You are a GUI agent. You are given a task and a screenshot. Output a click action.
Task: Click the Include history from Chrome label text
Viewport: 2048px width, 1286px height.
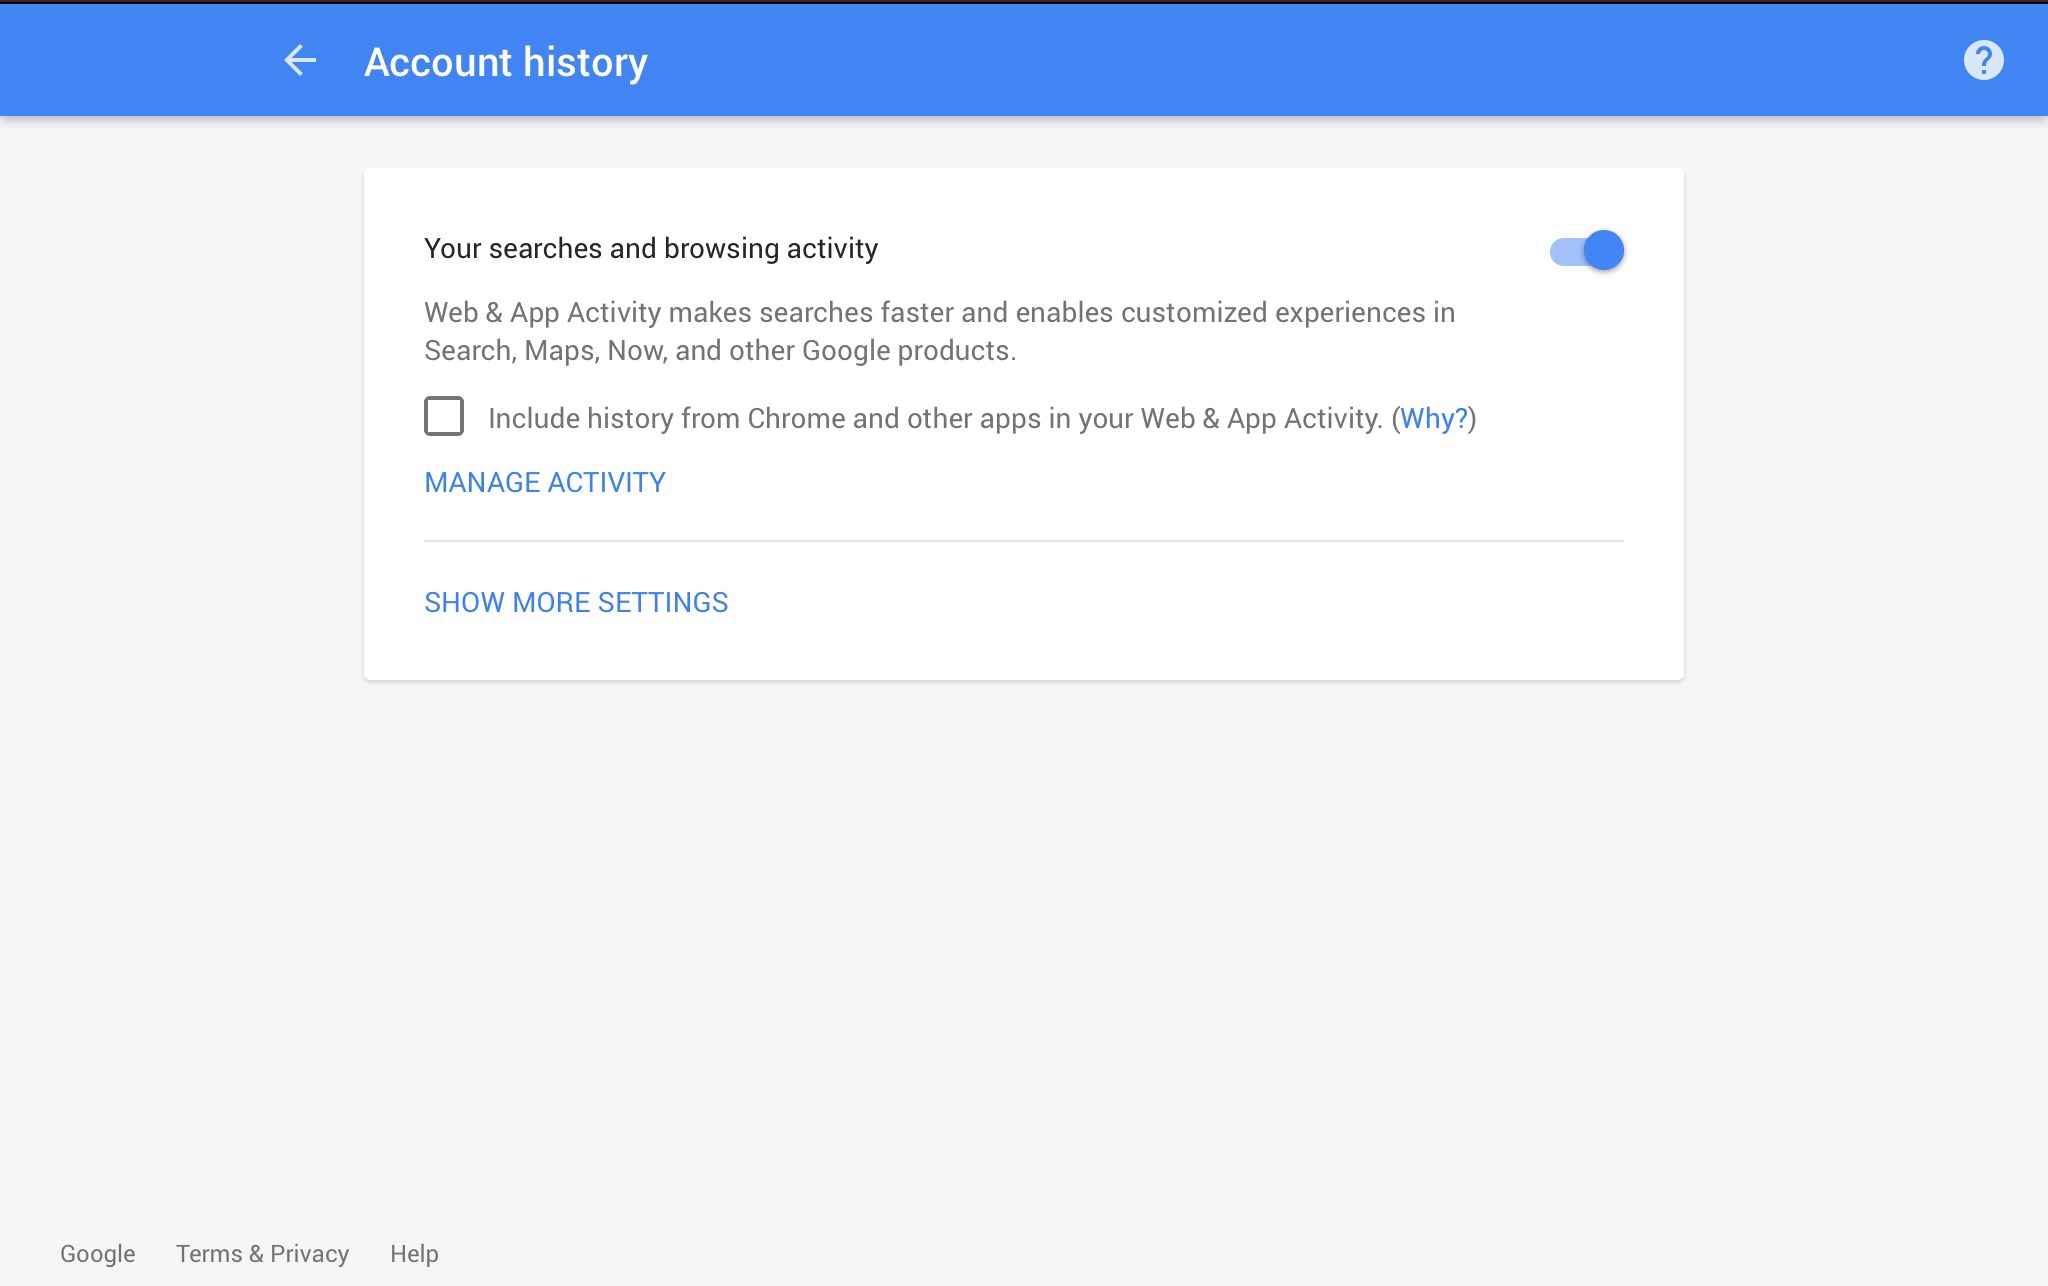(935, 418)
